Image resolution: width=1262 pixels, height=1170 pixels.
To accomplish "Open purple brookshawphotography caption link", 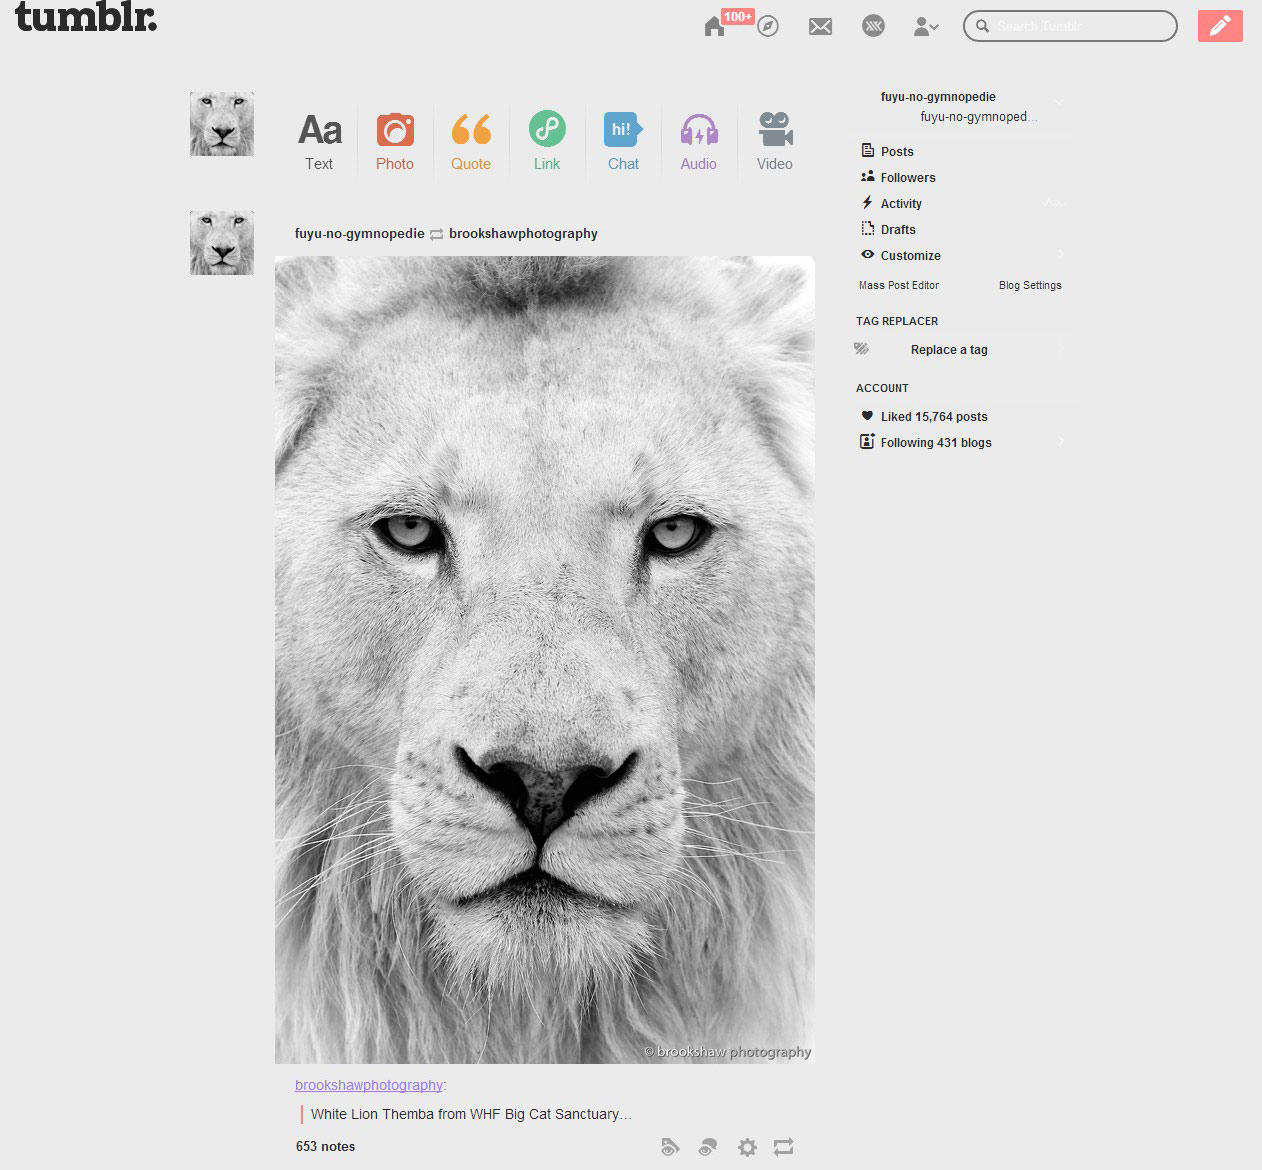I will [x=369, y=1085].
